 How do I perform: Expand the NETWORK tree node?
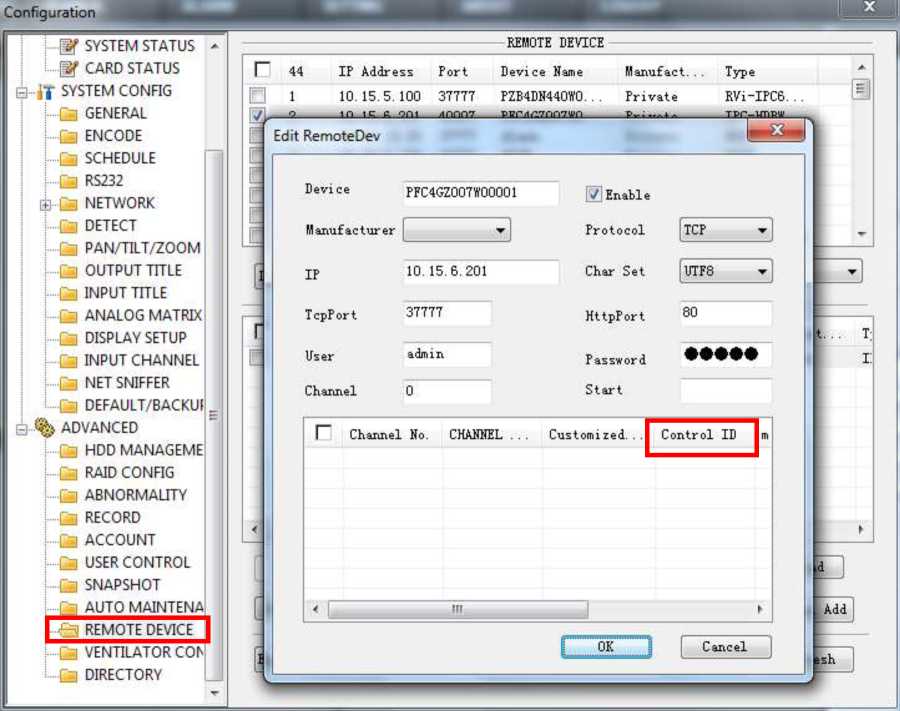pos(45,204)
